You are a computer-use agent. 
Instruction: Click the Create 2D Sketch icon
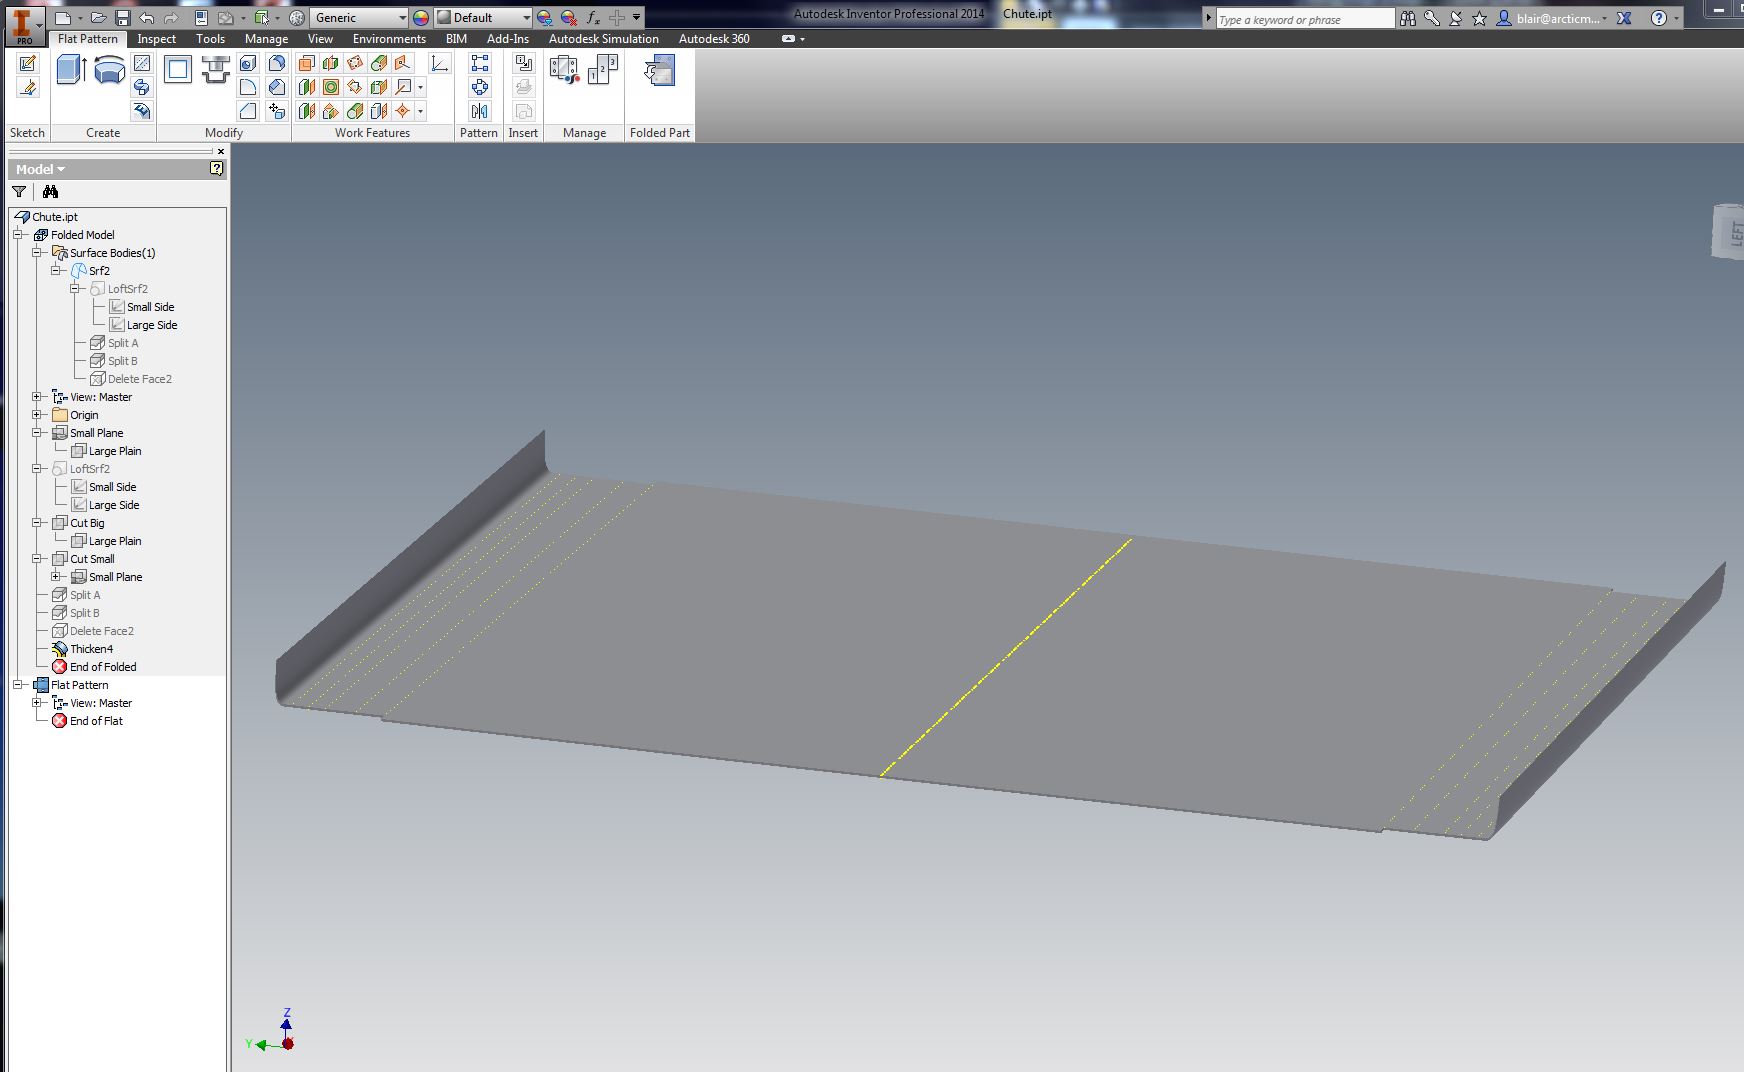(x=28, y=64)
